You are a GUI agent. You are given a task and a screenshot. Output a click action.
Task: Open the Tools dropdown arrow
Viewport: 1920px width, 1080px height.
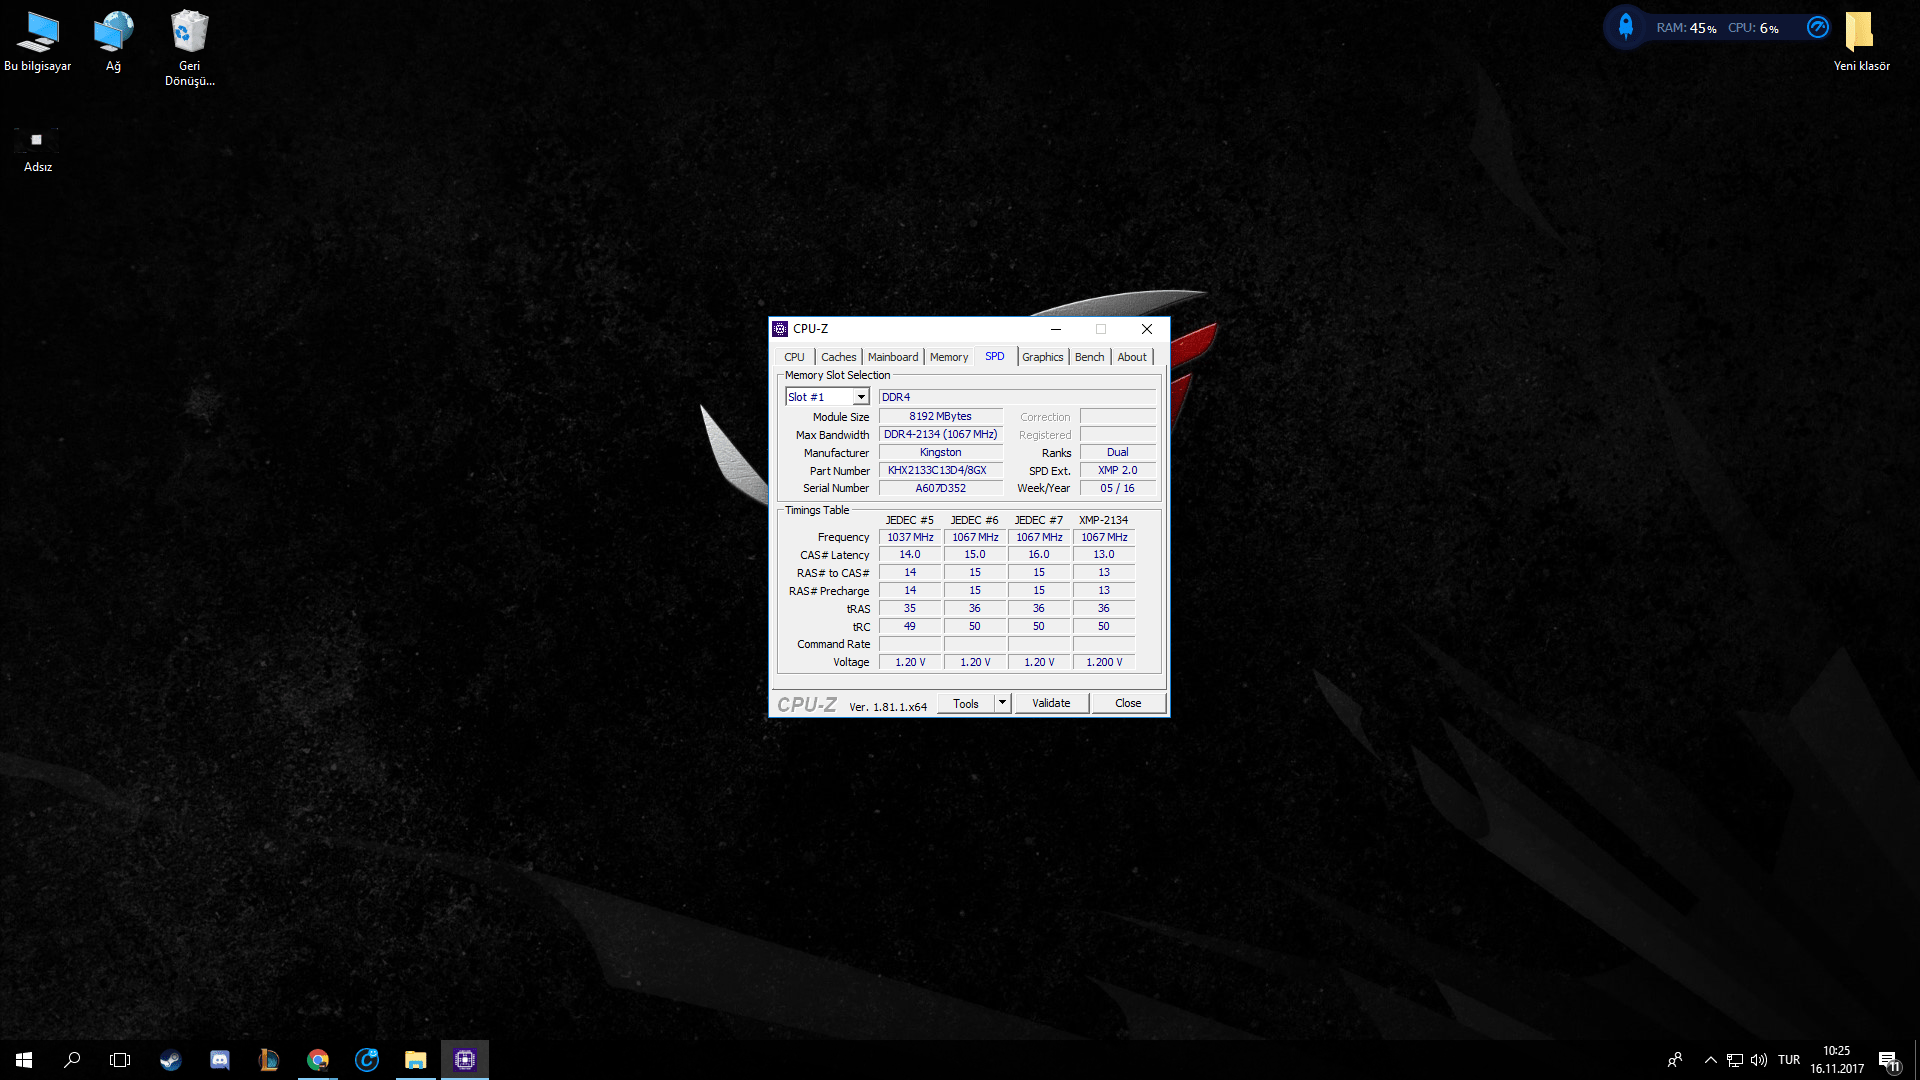pyautogui.click(x=1002, y=703)
